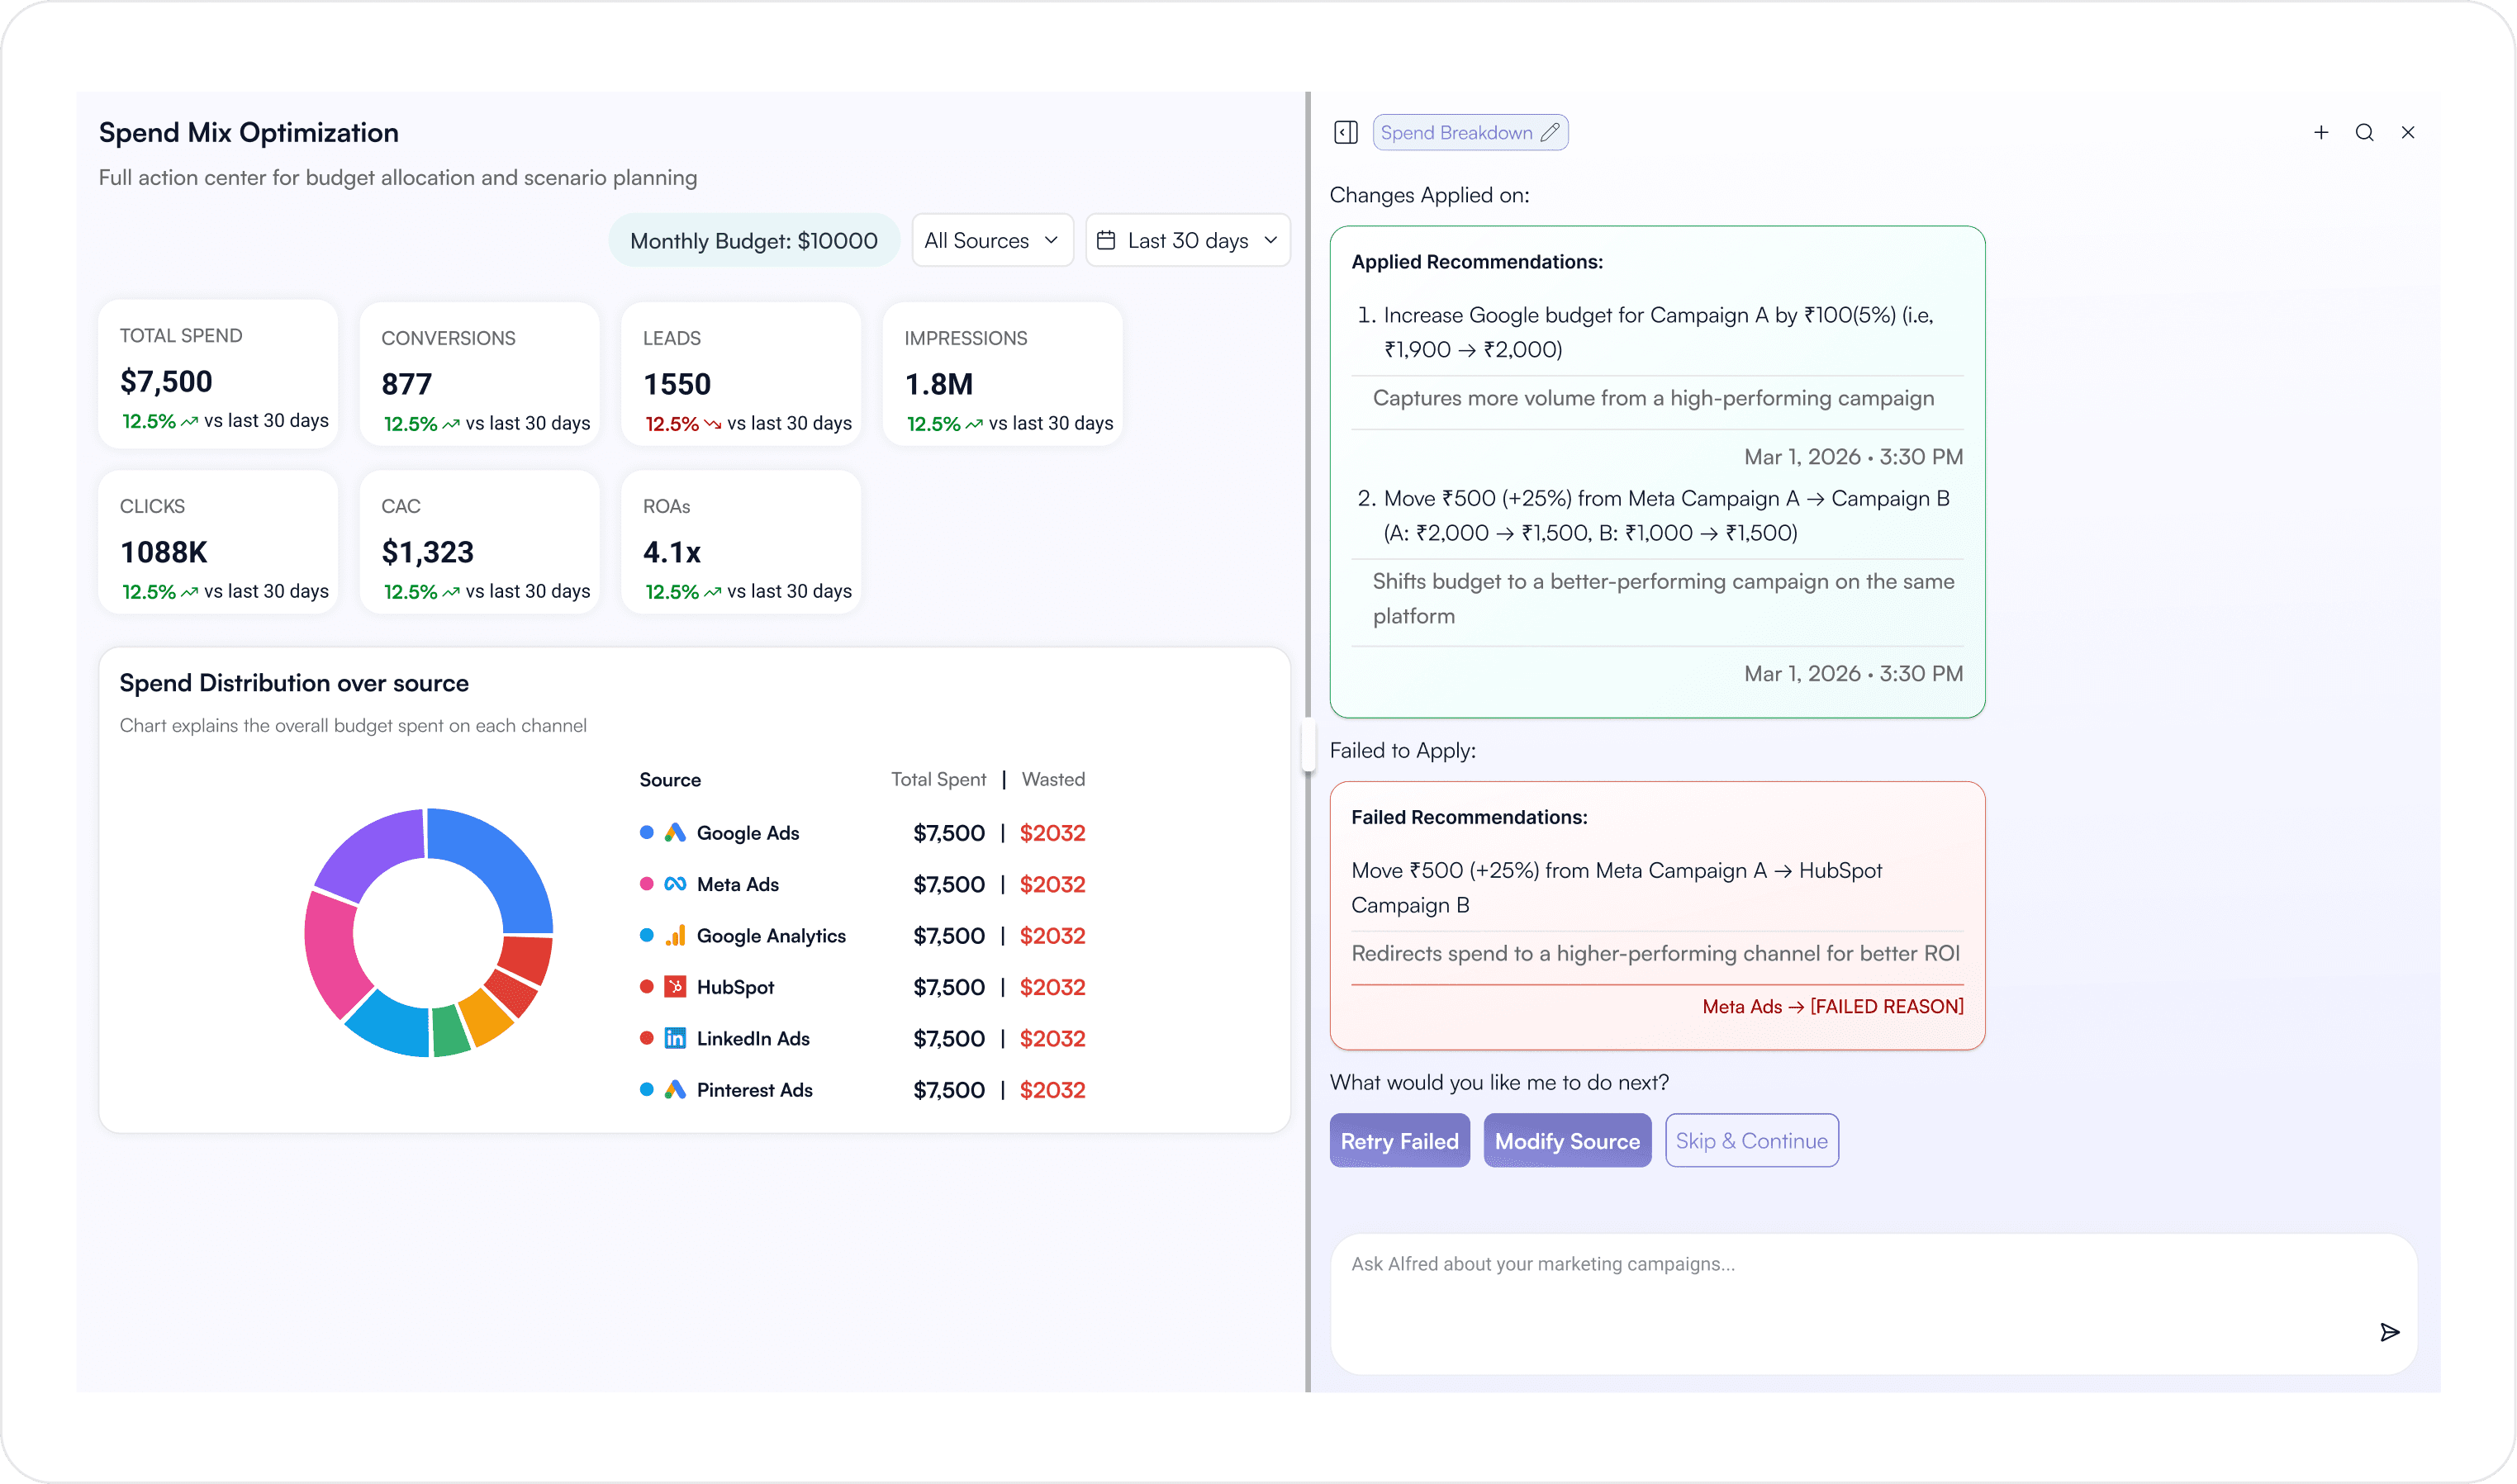
Task: Click the Meta Ads infinity icon
Action: (x=675, y=884)
